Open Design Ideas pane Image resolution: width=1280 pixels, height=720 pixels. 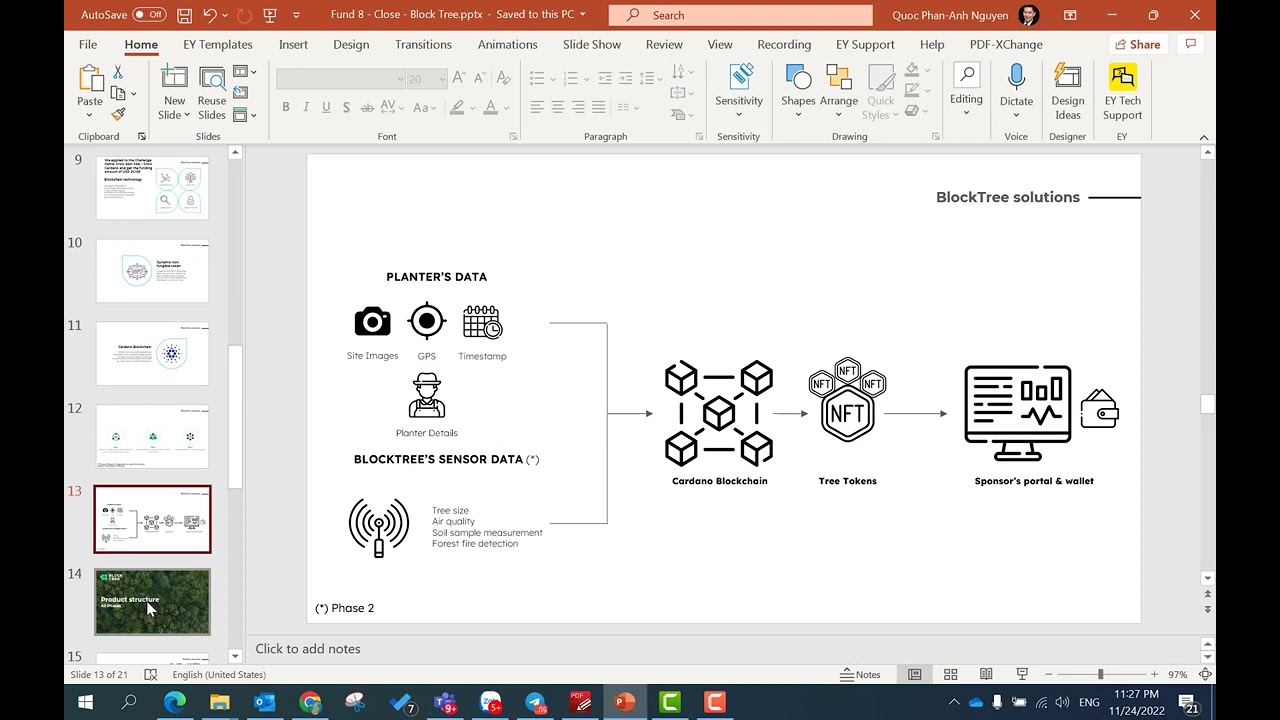(1067, 93)
